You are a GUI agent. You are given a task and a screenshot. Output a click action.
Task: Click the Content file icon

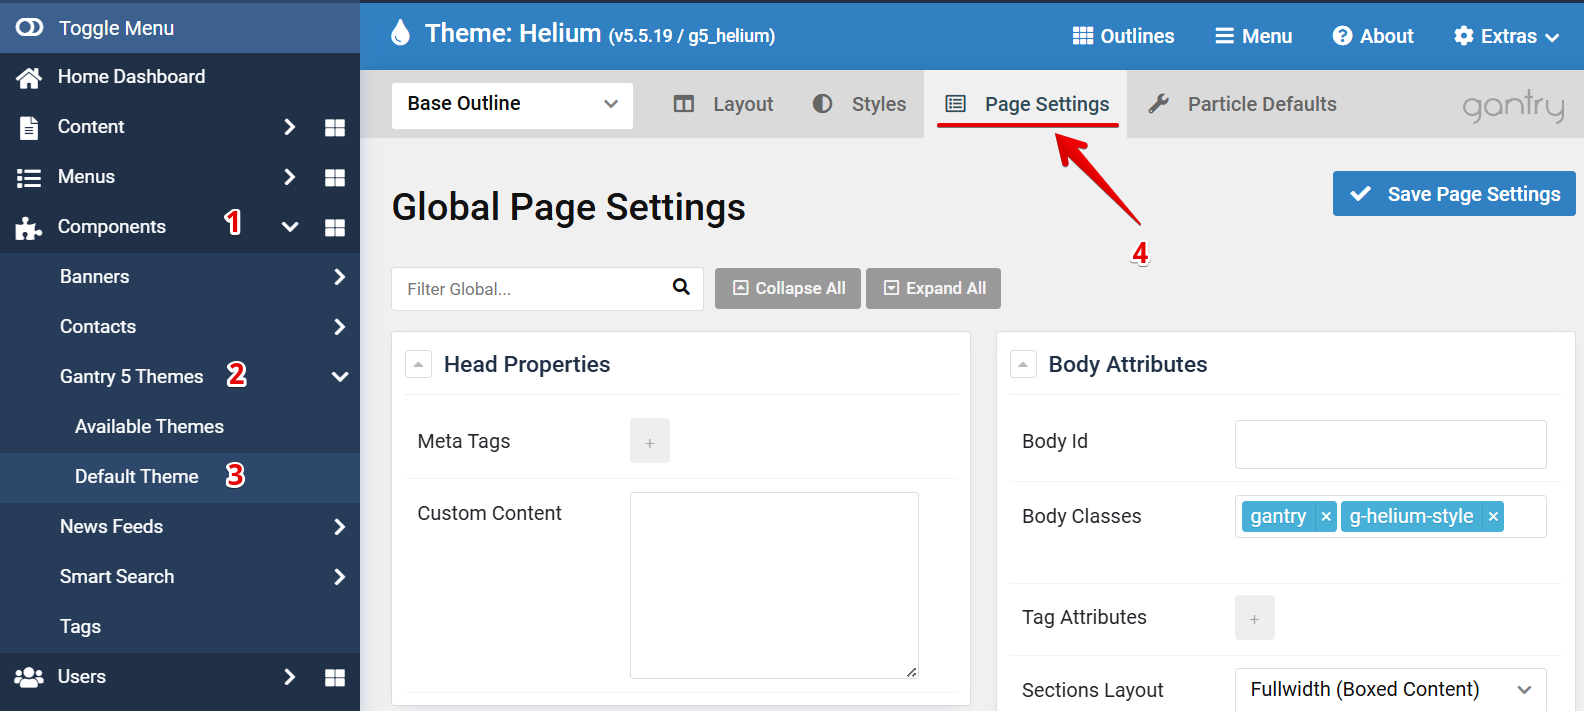point(29,127)
